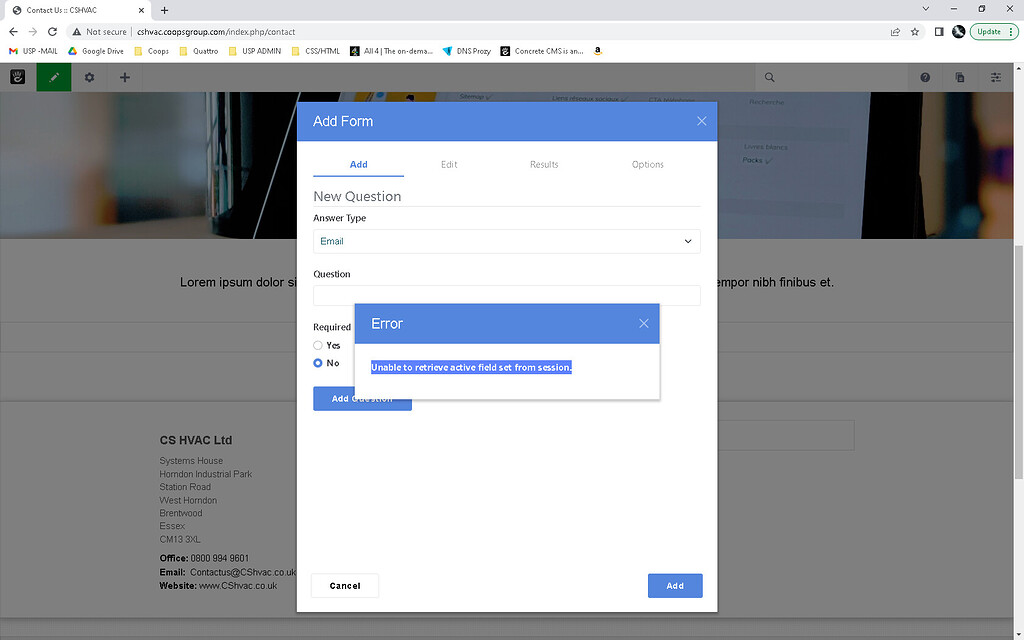1024x640 pixels.
Task: Click the pages/clipboard icon on the toolbar
Action: pos(960,77)
